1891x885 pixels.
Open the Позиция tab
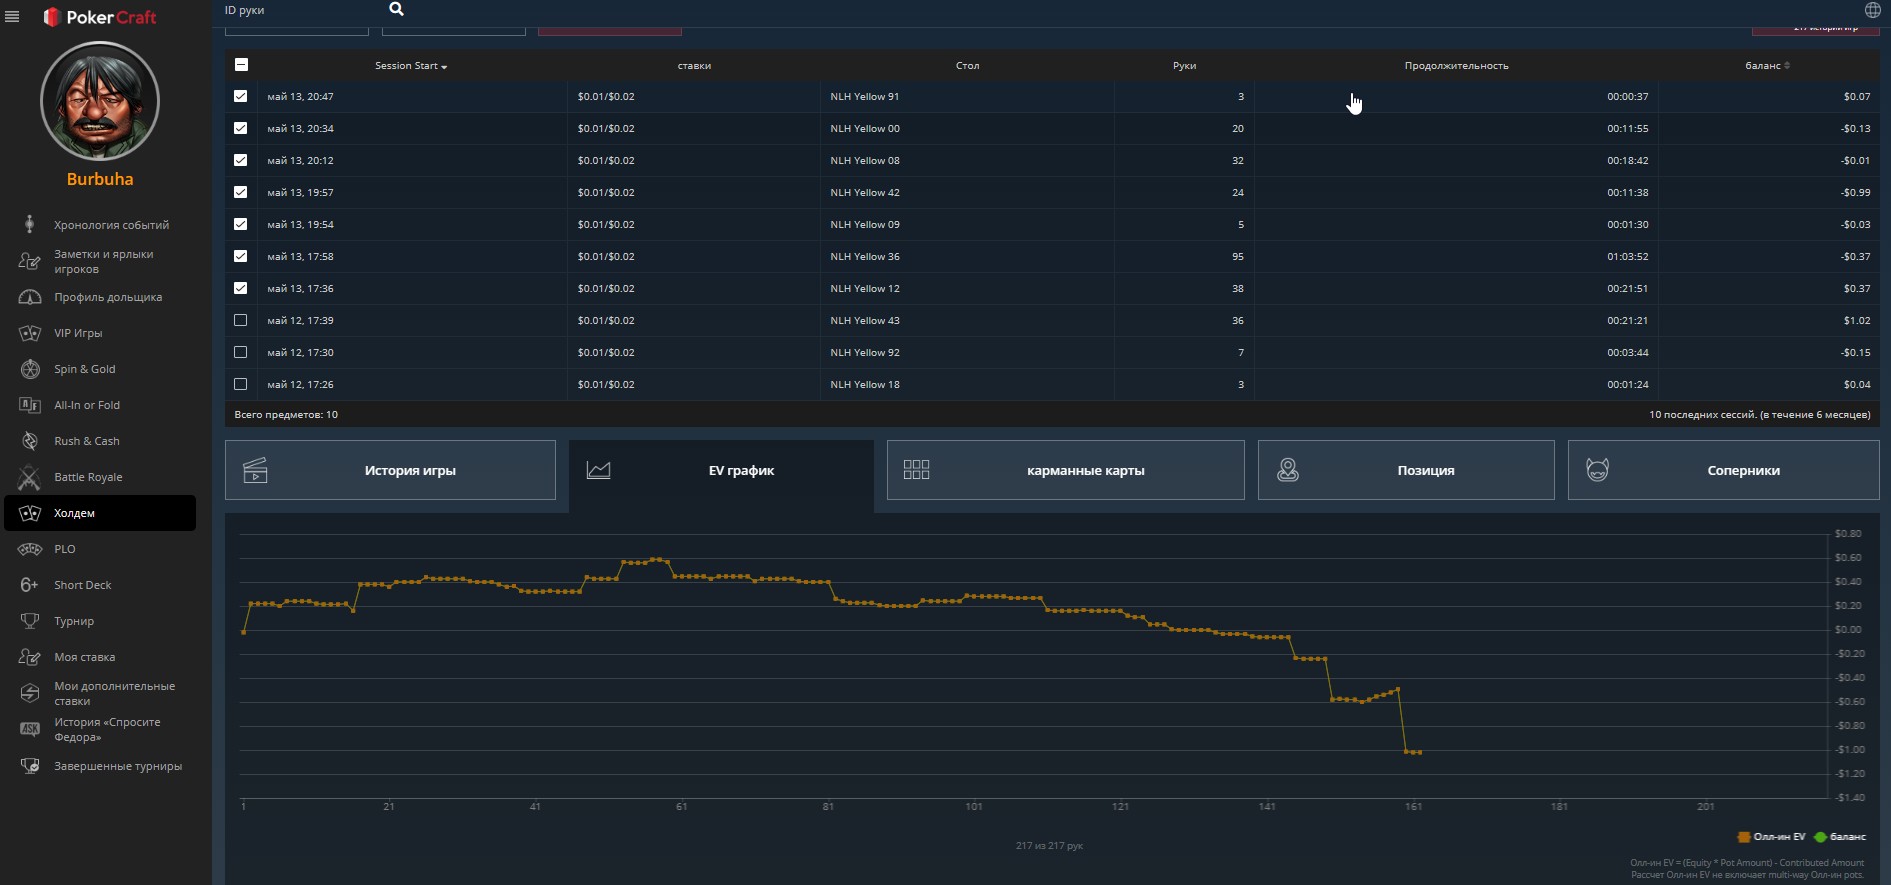click(1406, 470)
